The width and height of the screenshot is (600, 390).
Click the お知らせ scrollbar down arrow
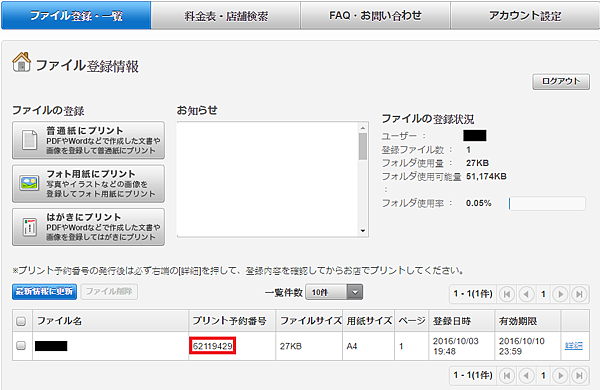363,231
